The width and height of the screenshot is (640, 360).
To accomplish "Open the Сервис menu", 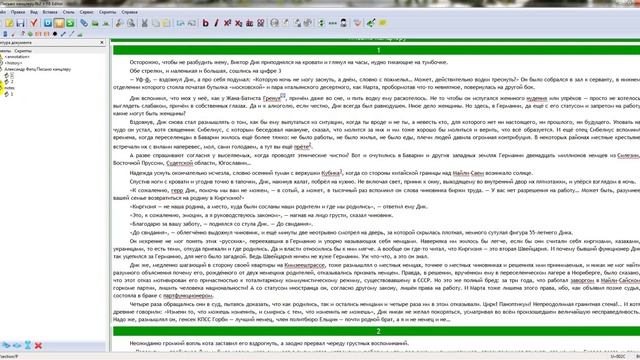I will [x=87, y=12].
